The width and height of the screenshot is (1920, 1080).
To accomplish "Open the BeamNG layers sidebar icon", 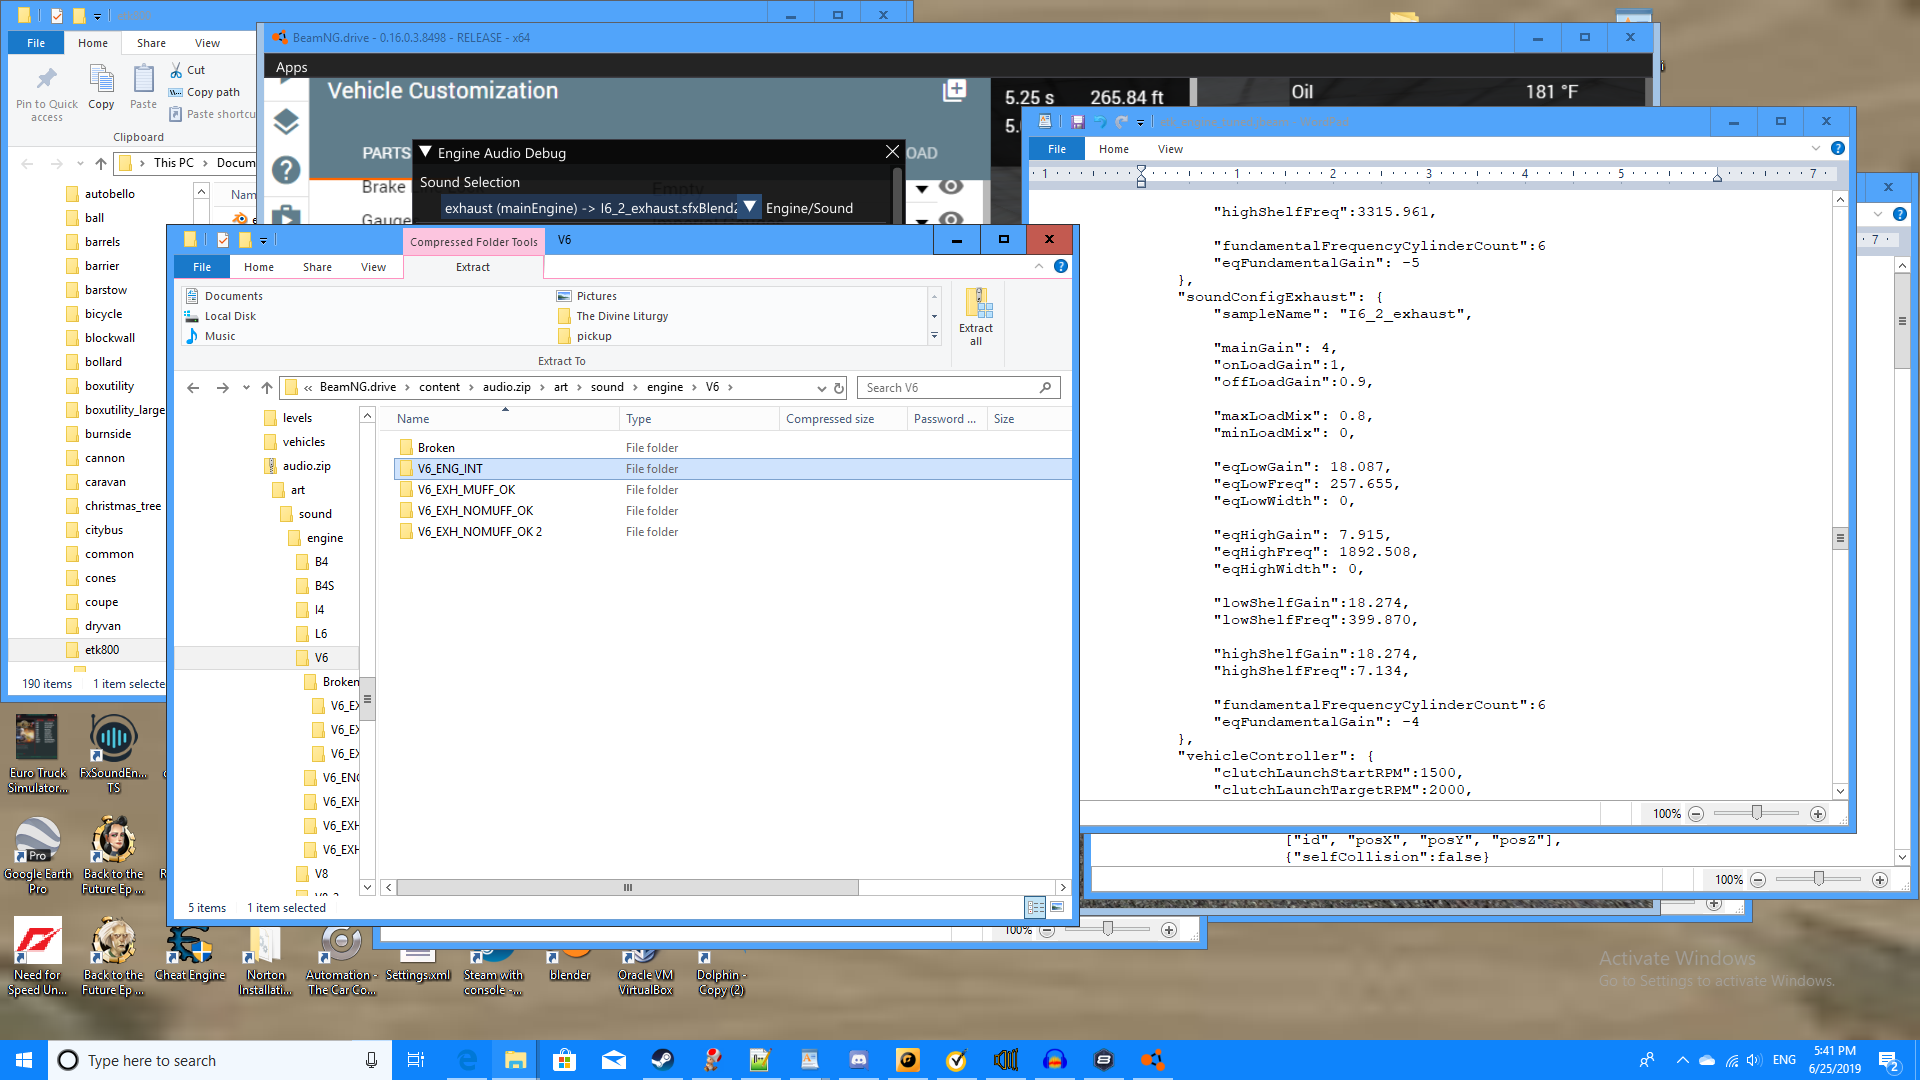I will (x=286, y=122).
